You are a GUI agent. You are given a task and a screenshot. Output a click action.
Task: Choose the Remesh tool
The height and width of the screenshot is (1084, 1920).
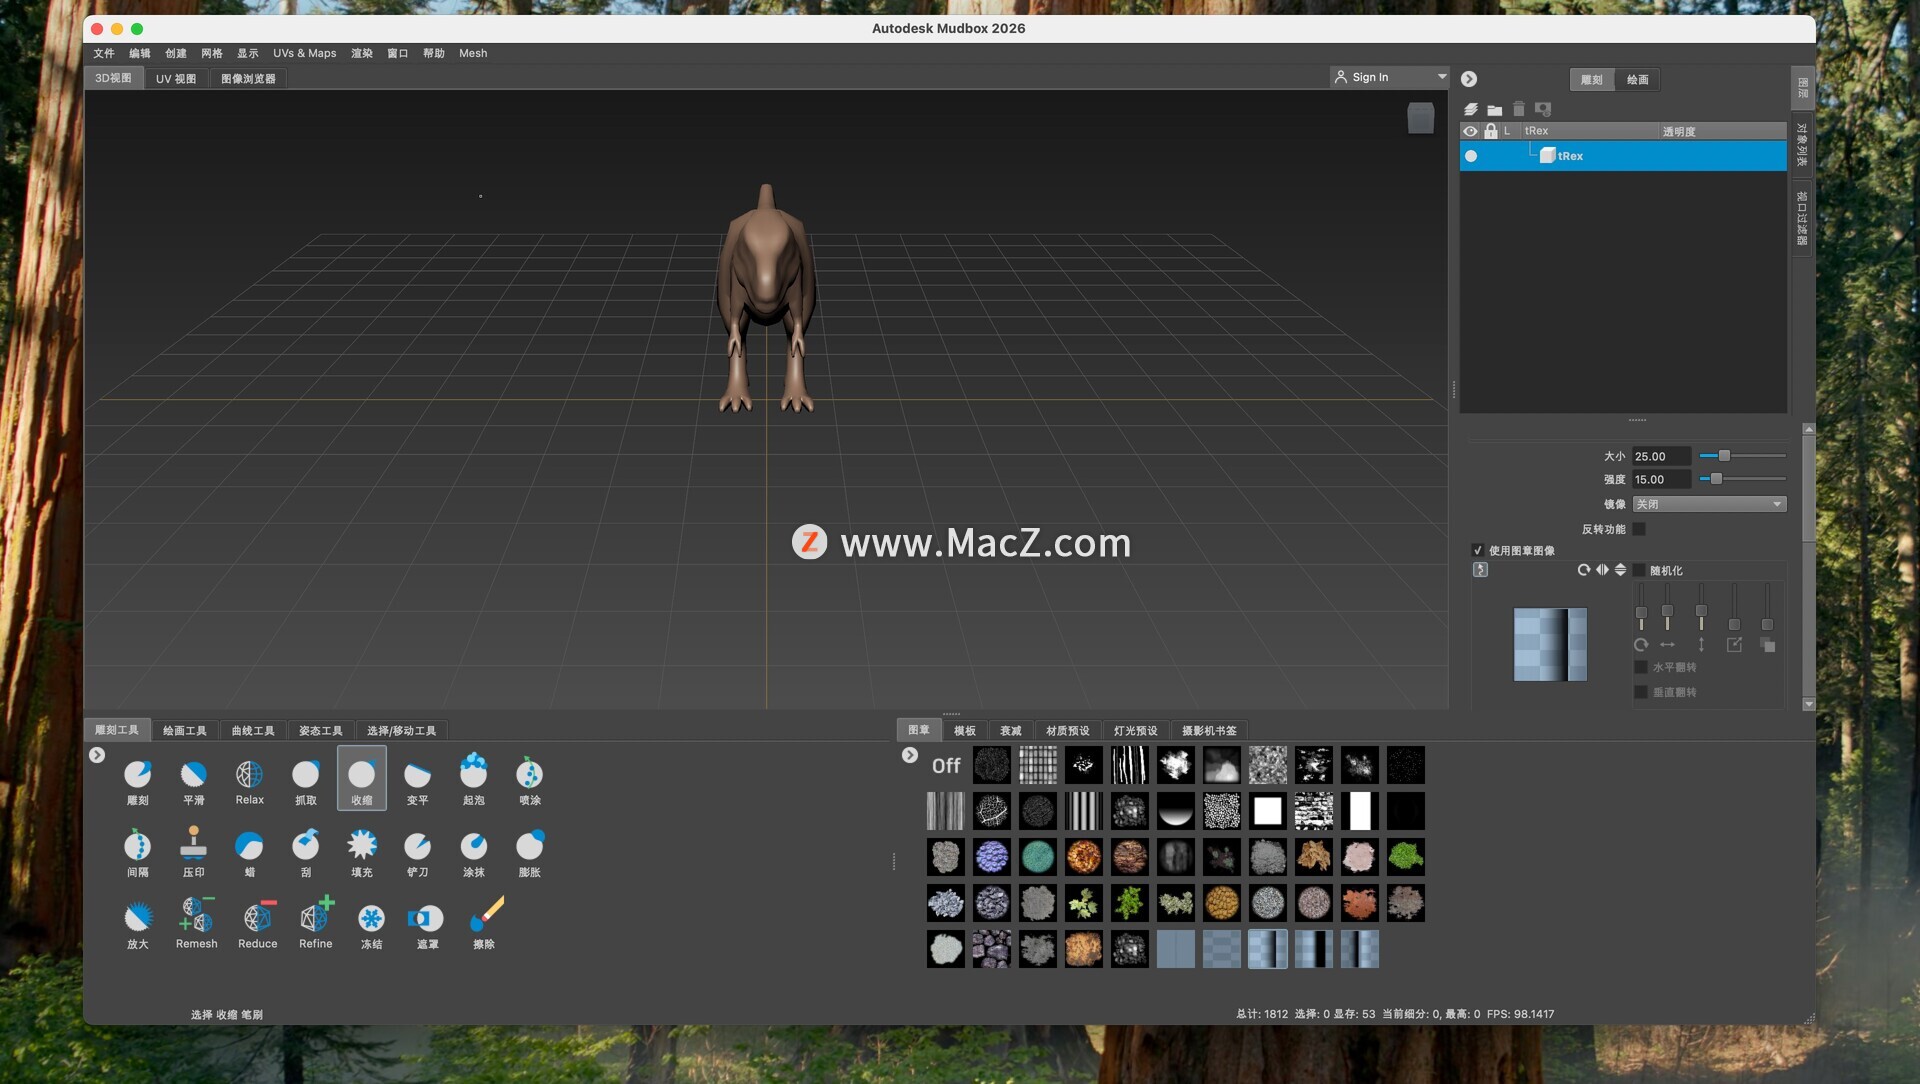[x=196, y=925]
